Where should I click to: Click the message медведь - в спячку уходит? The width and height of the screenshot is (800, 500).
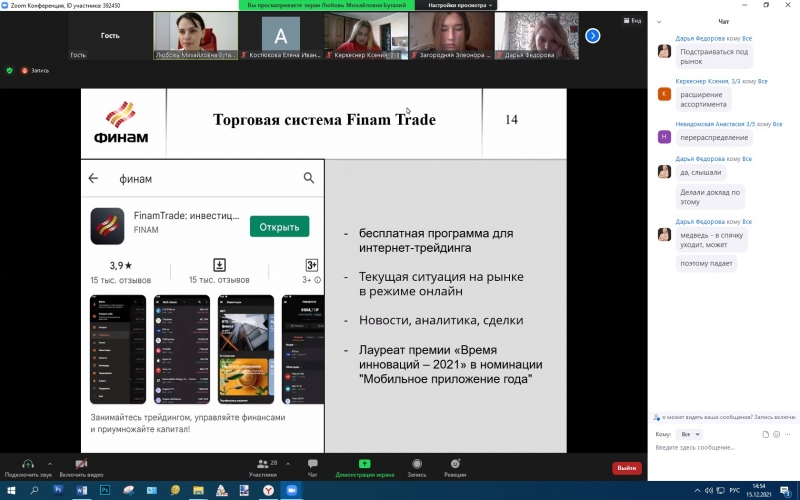pos(712,240)
